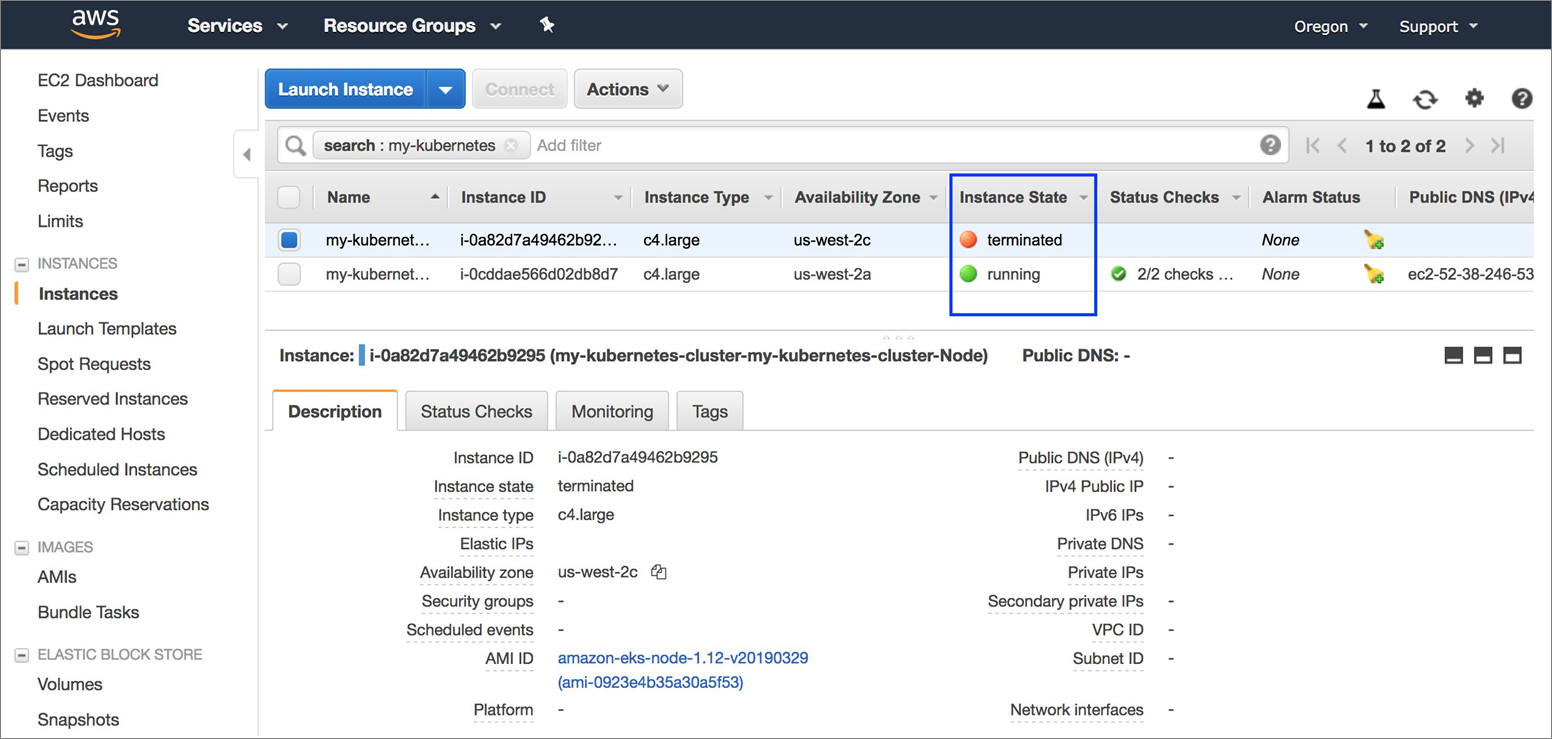Refresh the instance list

pyautogui.click(x=1425, y=99)
